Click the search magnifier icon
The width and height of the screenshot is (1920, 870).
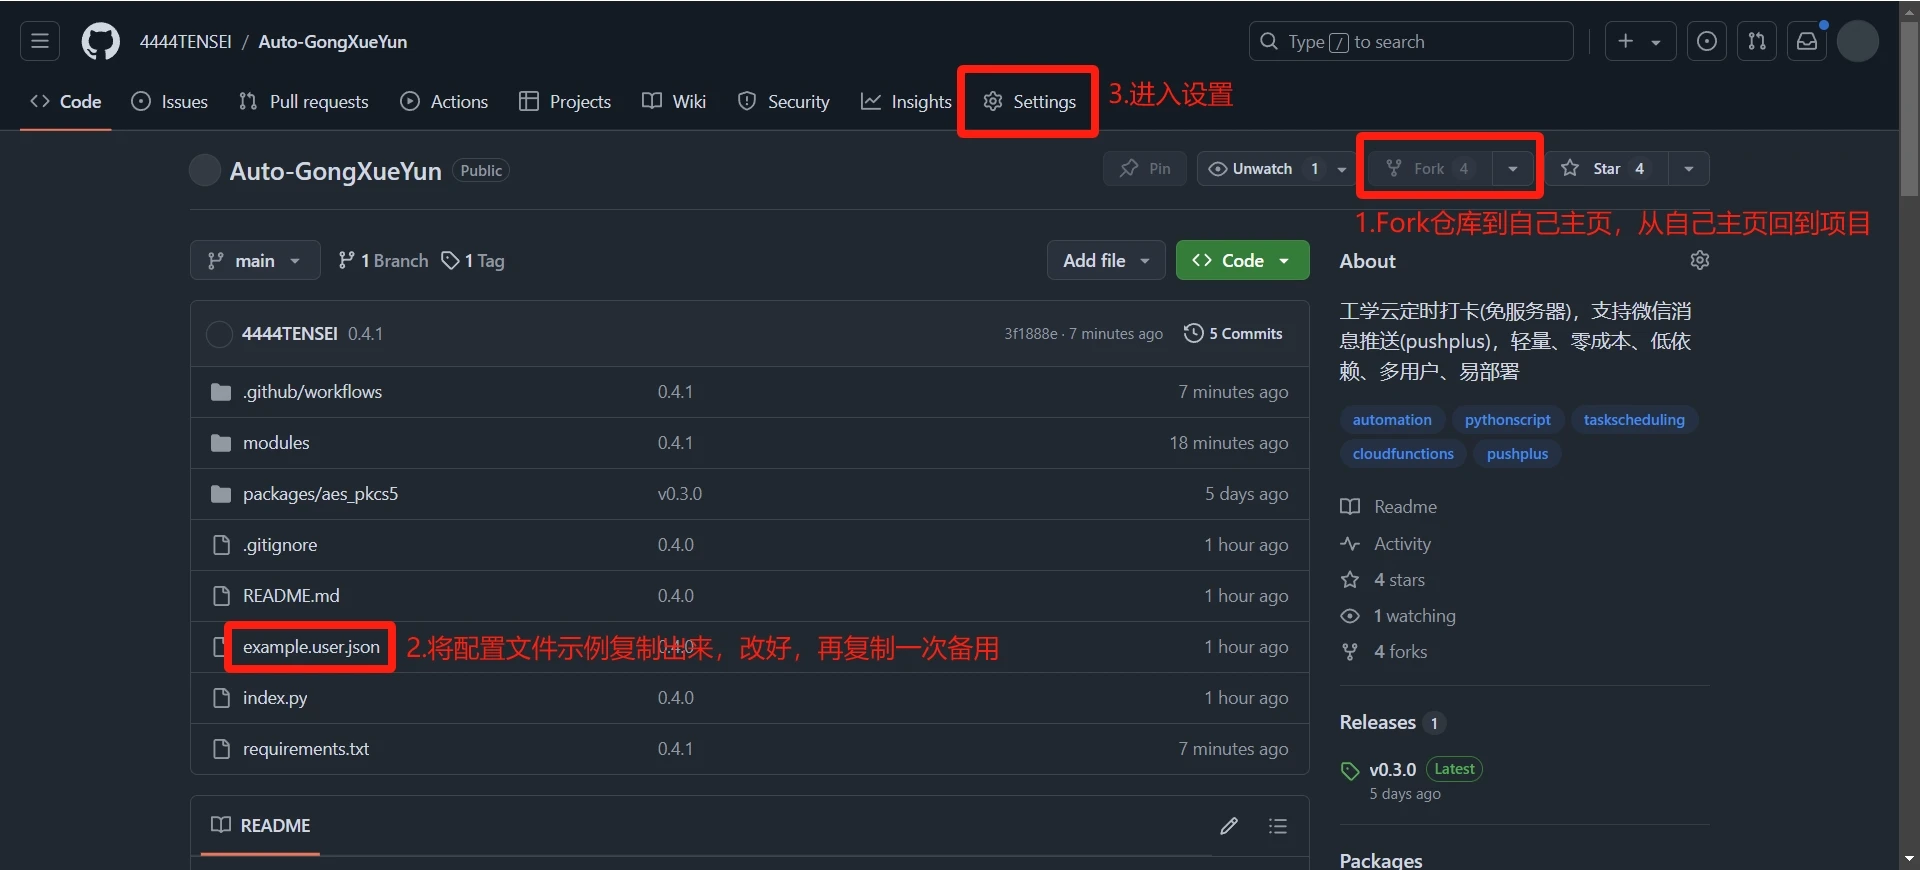[1269, 42]
